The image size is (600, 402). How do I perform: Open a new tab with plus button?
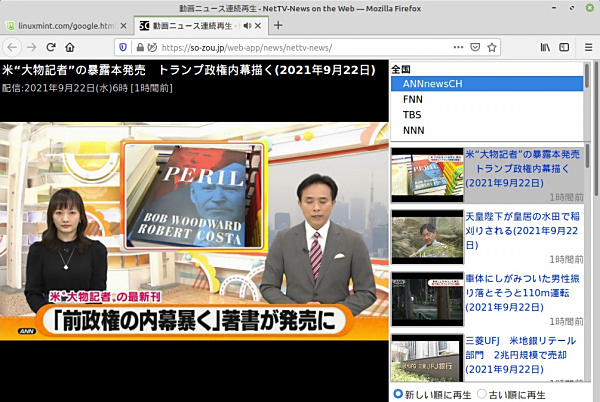point(278,25)
